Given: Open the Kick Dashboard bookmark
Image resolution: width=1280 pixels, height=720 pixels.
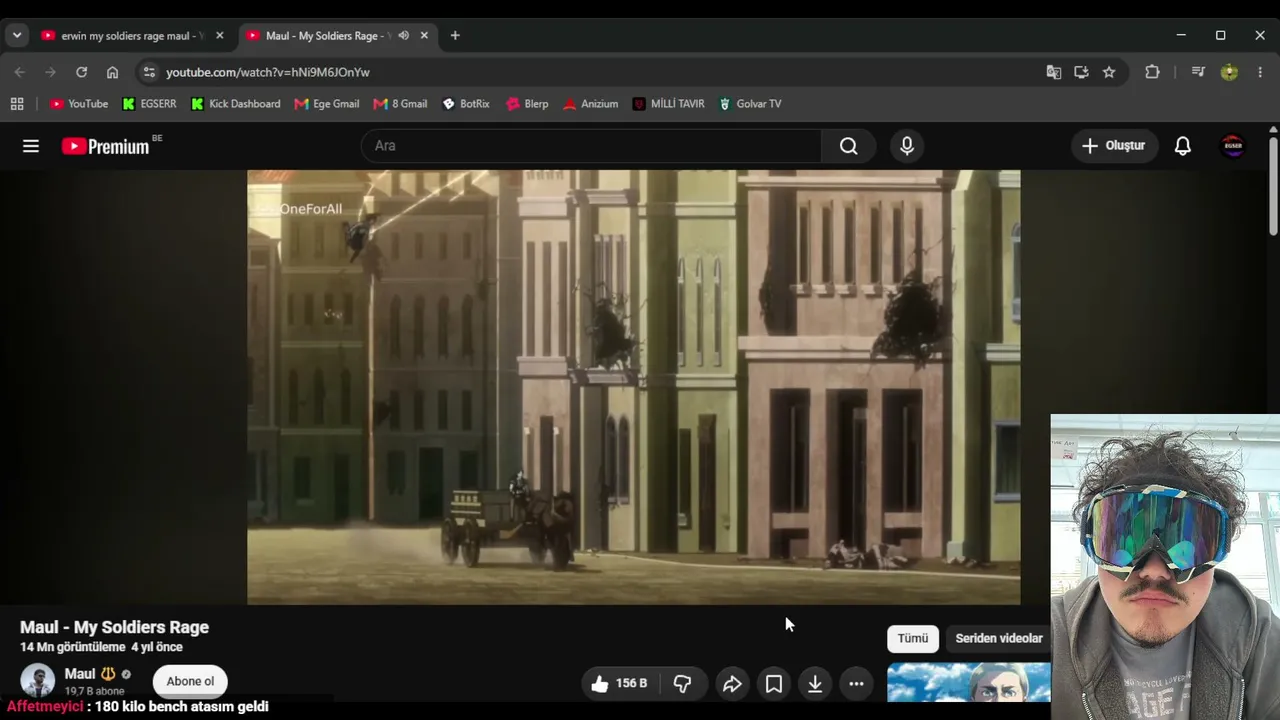Looking at the screenshot, I should pyautogui.click(x=235, y=104).
